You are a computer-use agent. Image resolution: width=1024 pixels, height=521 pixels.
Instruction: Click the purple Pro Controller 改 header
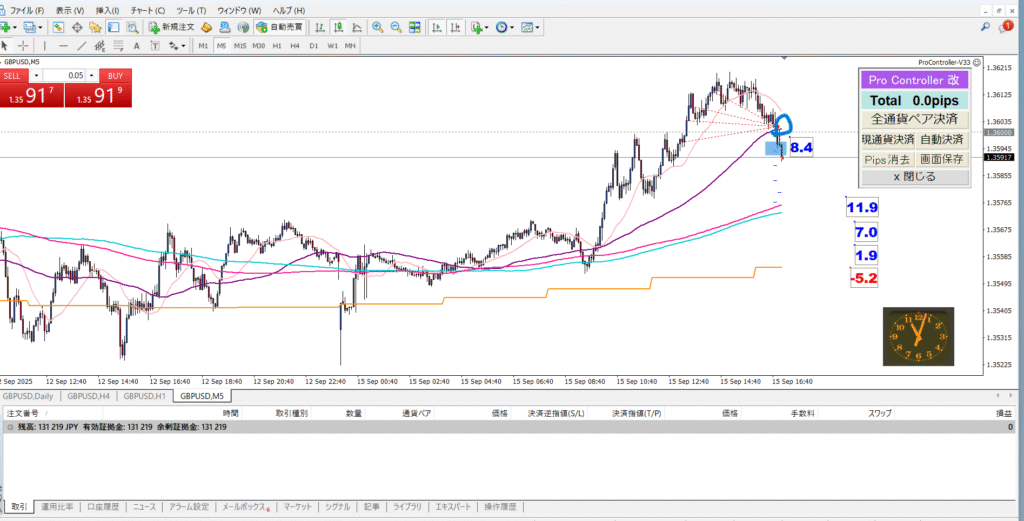pyautogui.click(x=914, y=80)
